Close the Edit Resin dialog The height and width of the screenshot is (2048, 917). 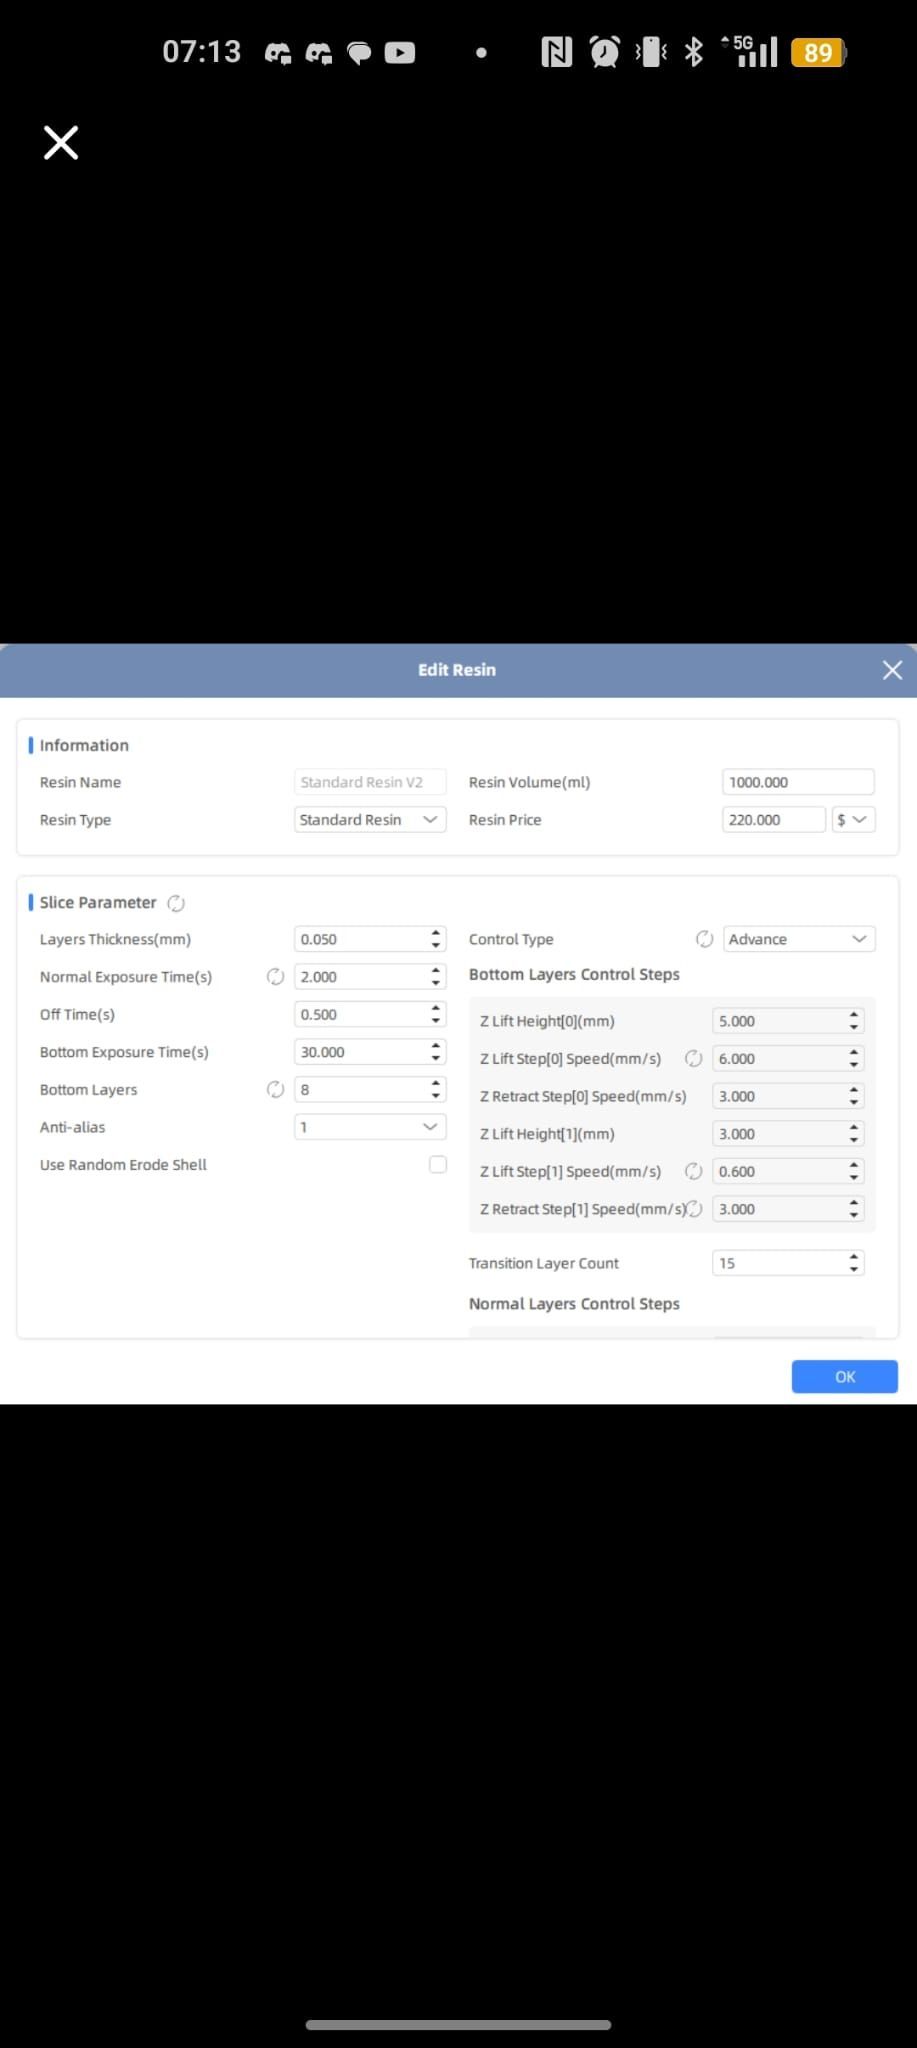point(892,670)
